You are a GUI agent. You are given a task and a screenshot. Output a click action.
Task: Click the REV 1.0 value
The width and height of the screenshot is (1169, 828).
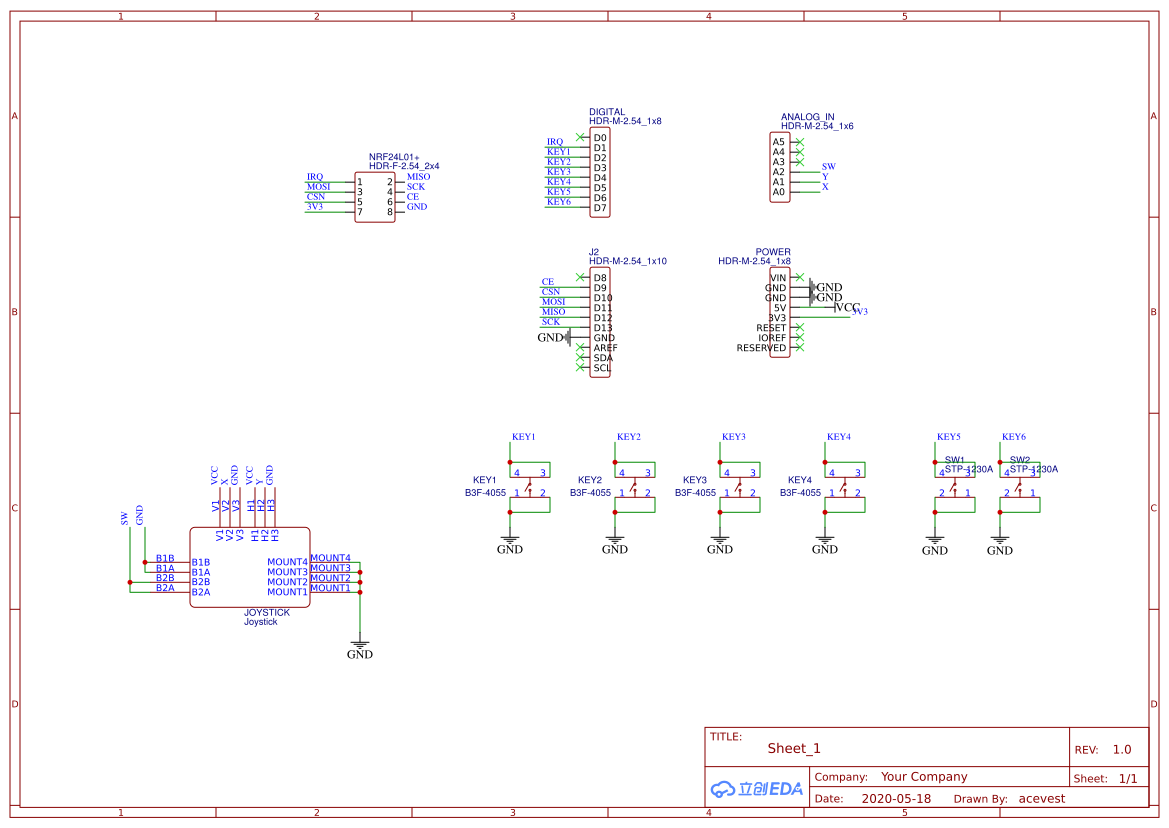tap(1122, 750)
